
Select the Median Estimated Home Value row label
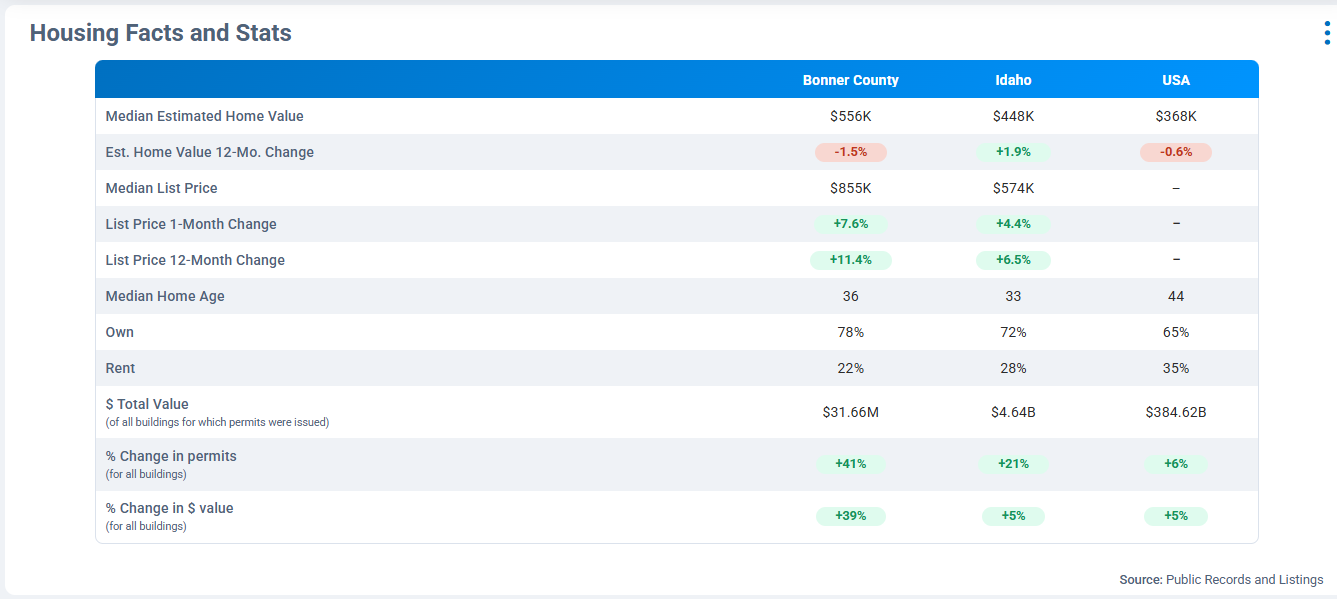coord(204,116)
